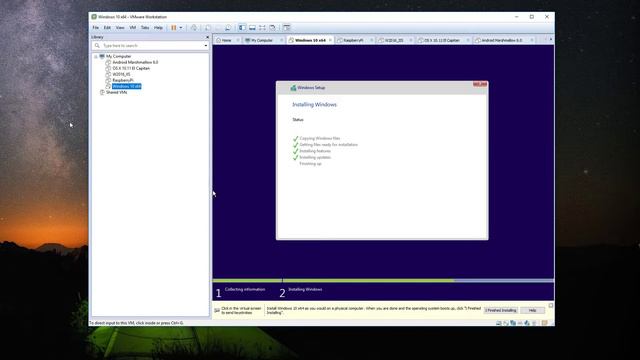This screenshot has height=360, width=640.
Task: Open the File menu
Action: [96, 28]
